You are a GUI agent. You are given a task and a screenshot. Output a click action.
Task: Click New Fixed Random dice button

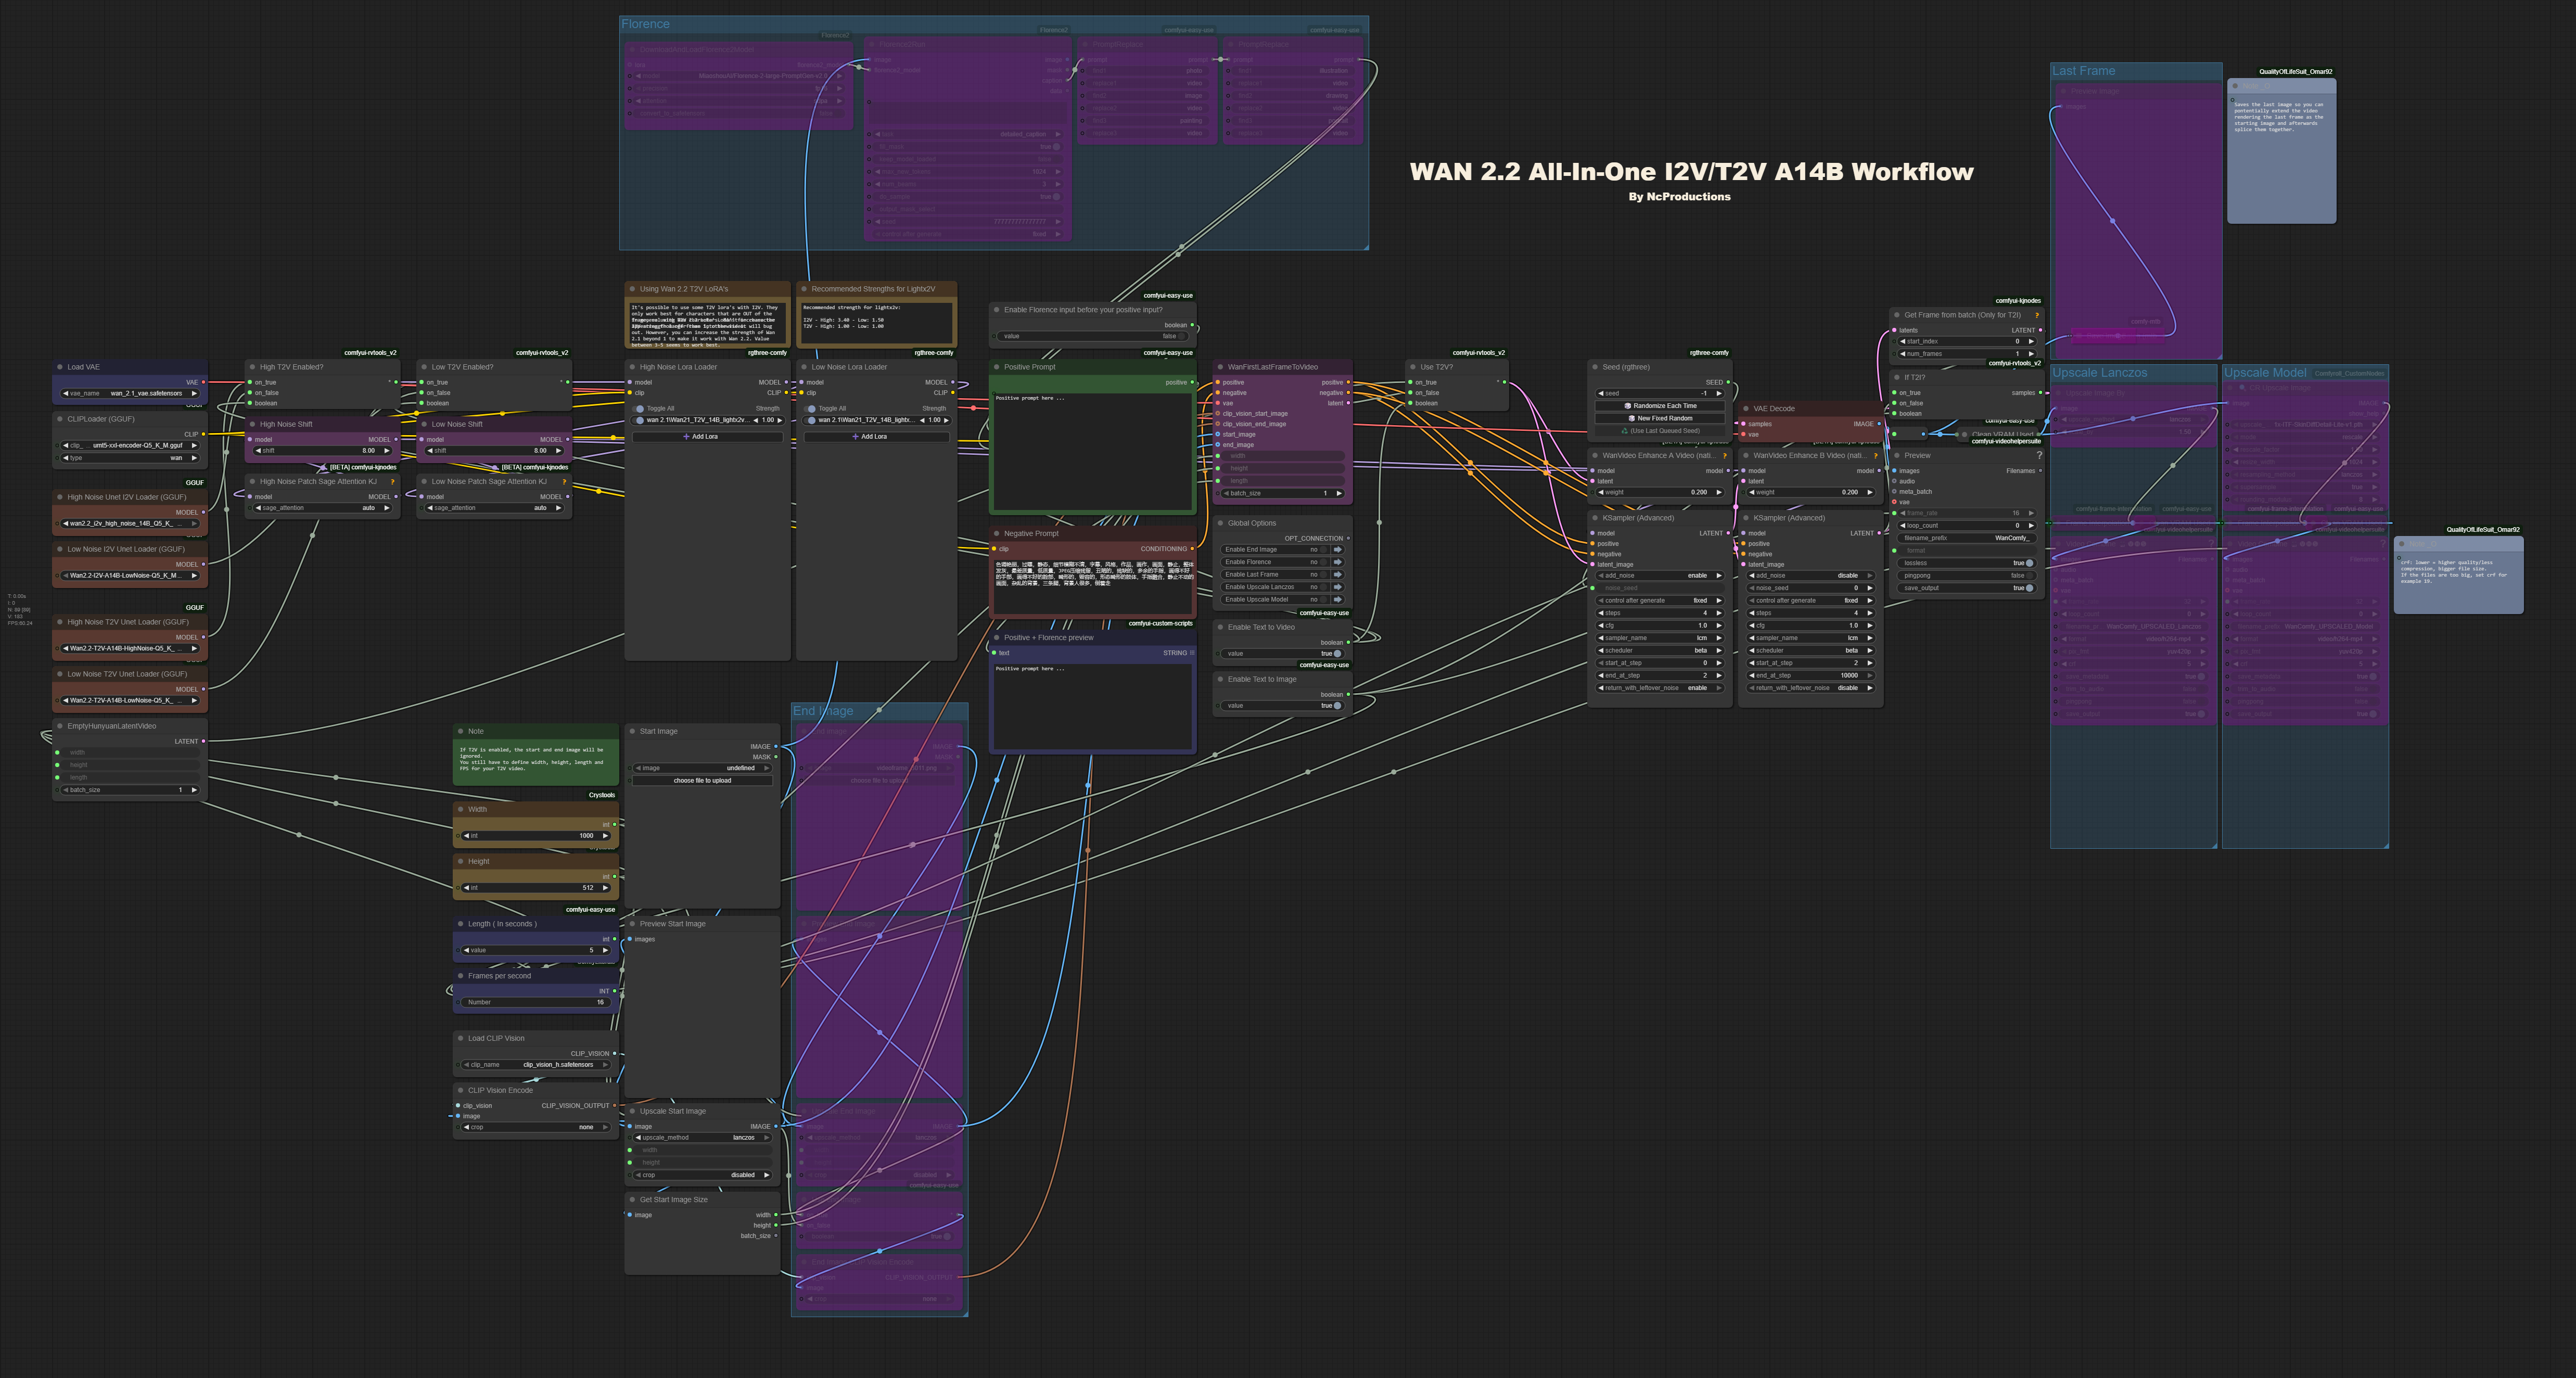[x=1632, y=418]
